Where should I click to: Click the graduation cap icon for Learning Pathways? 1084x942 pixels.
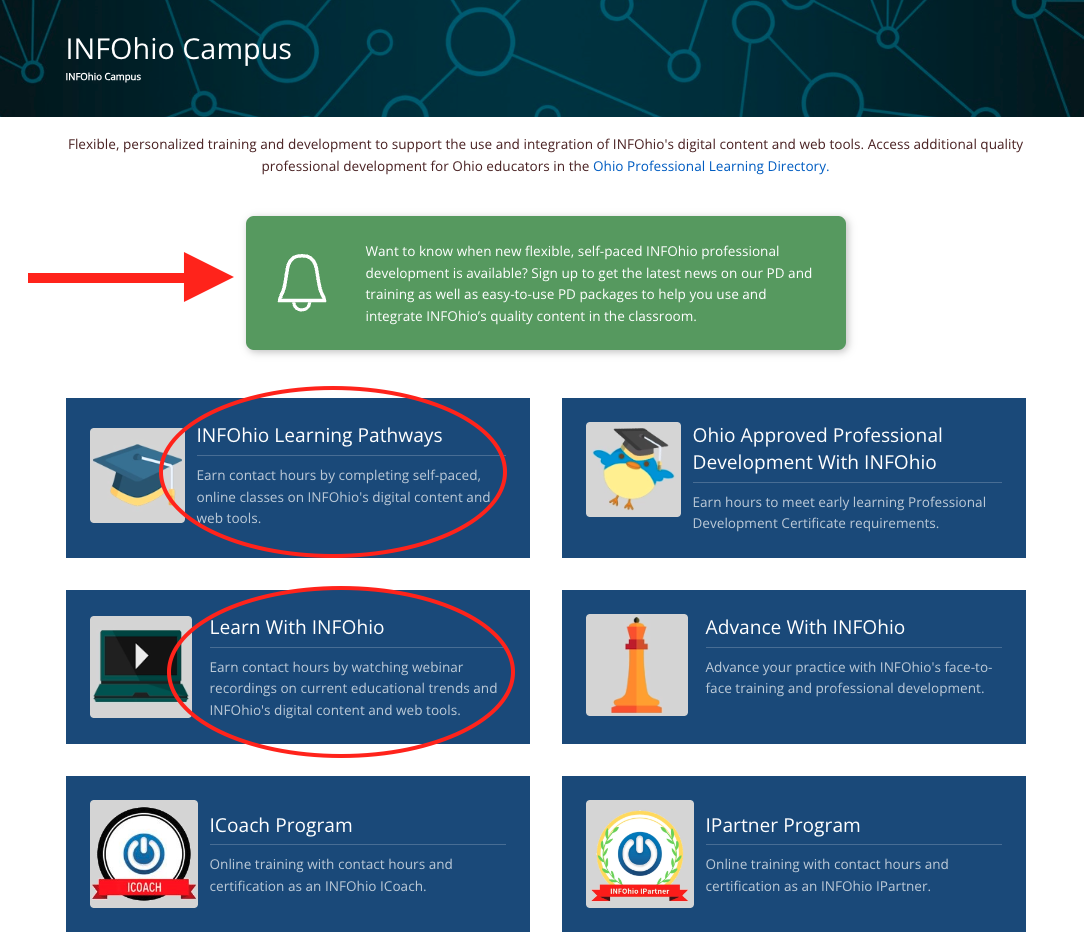137,475
